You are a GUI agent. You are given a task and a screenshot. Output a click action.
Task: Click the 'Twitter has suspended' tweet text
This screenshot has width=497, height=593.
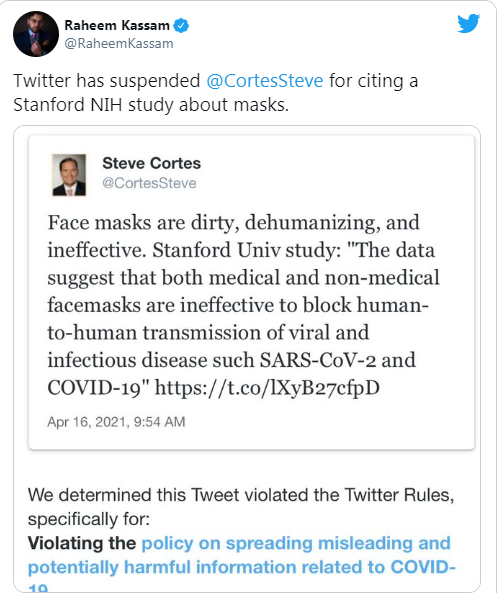click(216, 93)
